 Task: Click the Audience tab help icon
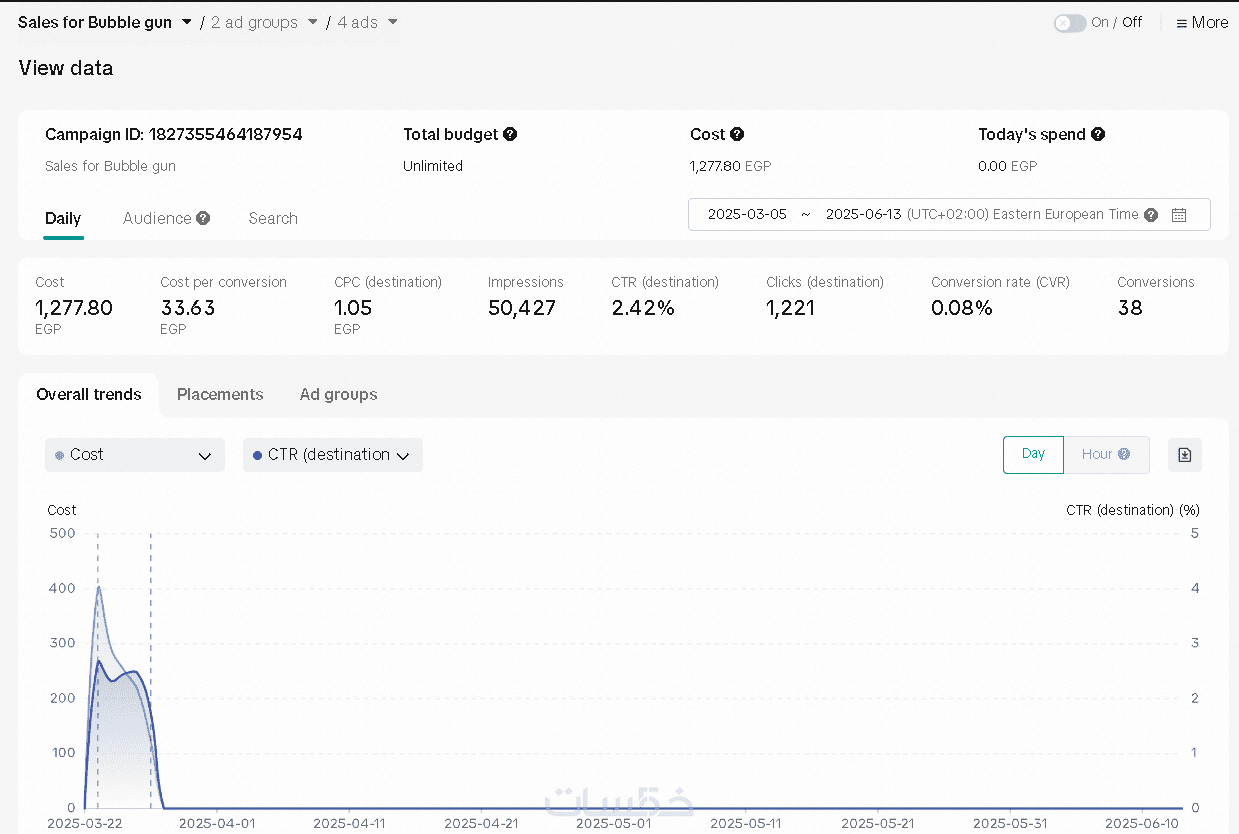[x=203, y=218]
